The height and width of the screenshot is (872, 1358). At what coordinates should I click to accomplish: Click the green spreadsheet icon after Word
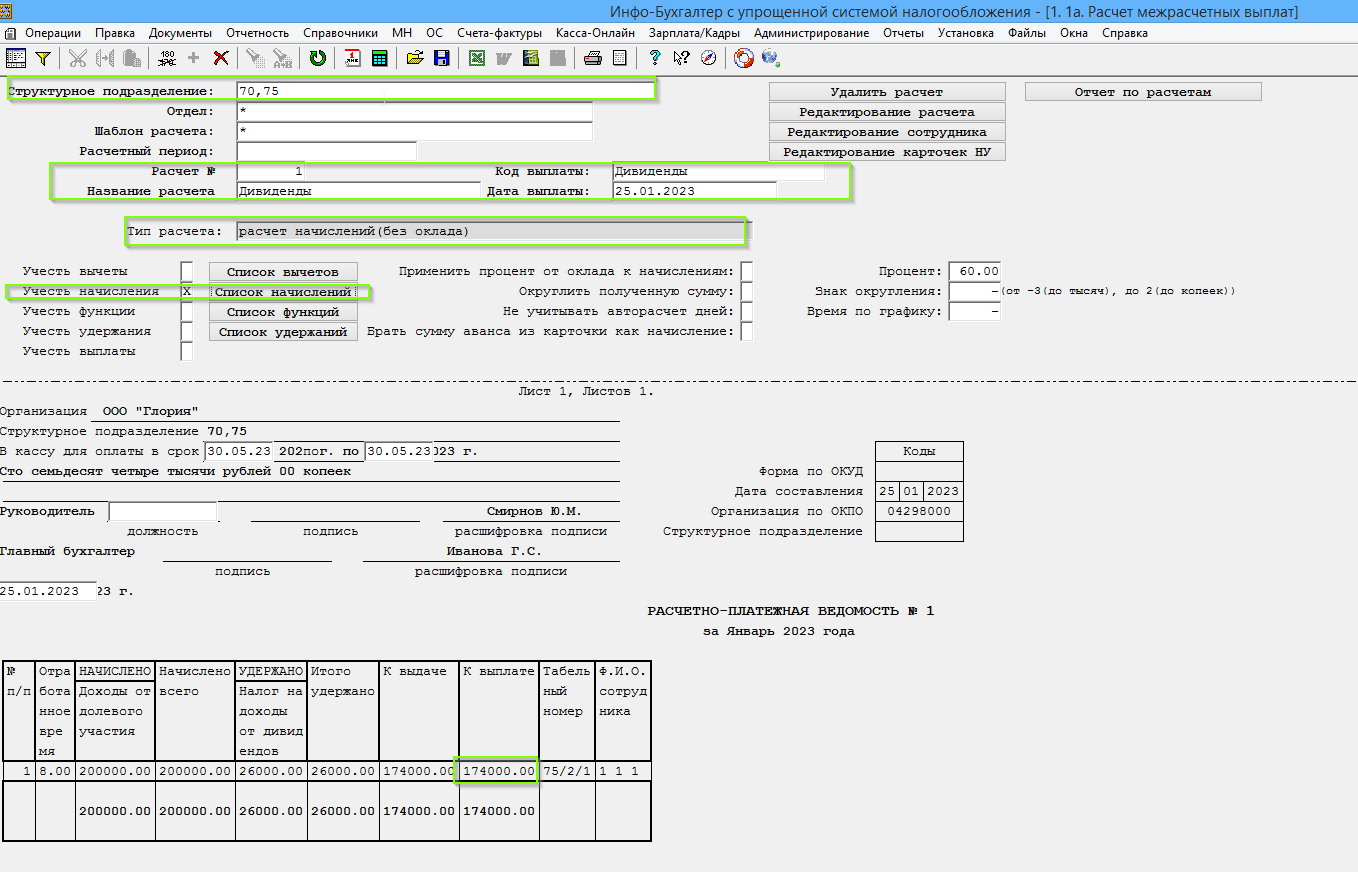tap(530, 58)
